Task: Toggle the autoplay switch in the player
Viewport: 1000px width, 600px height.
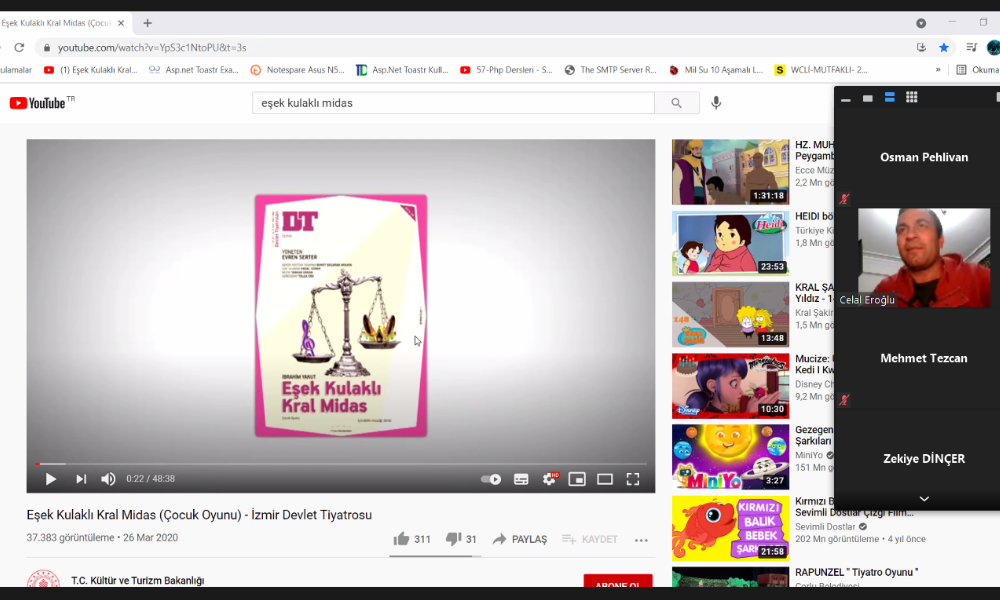Action: pos(490,479)
